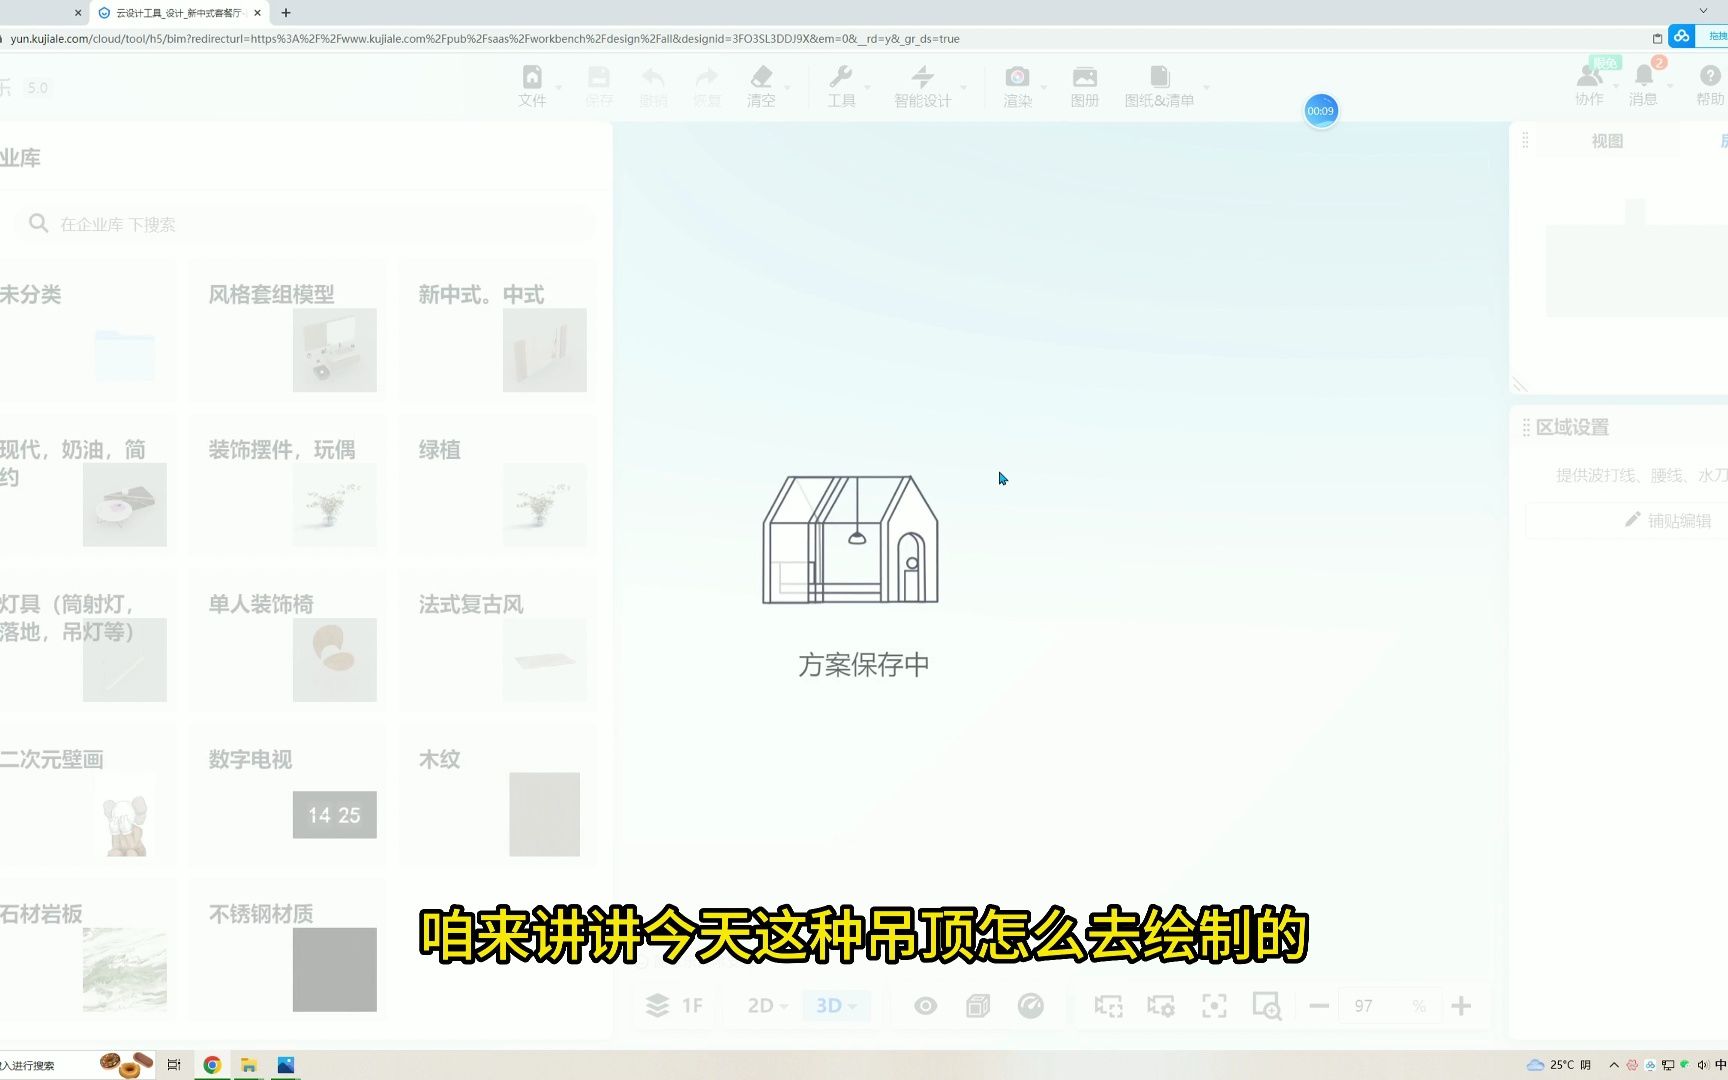The image size is (1728, 1080).
Task: Open the 消息 notification bell
Action: point(1644,76)
